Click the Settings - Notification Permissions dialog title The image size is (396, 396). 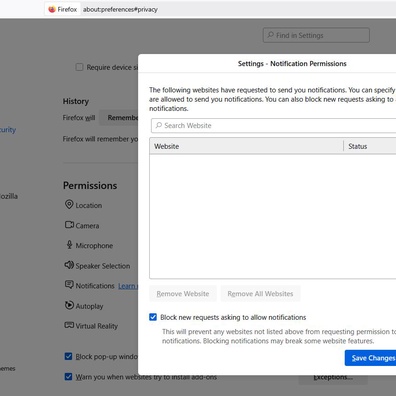[x=292, y=64]
